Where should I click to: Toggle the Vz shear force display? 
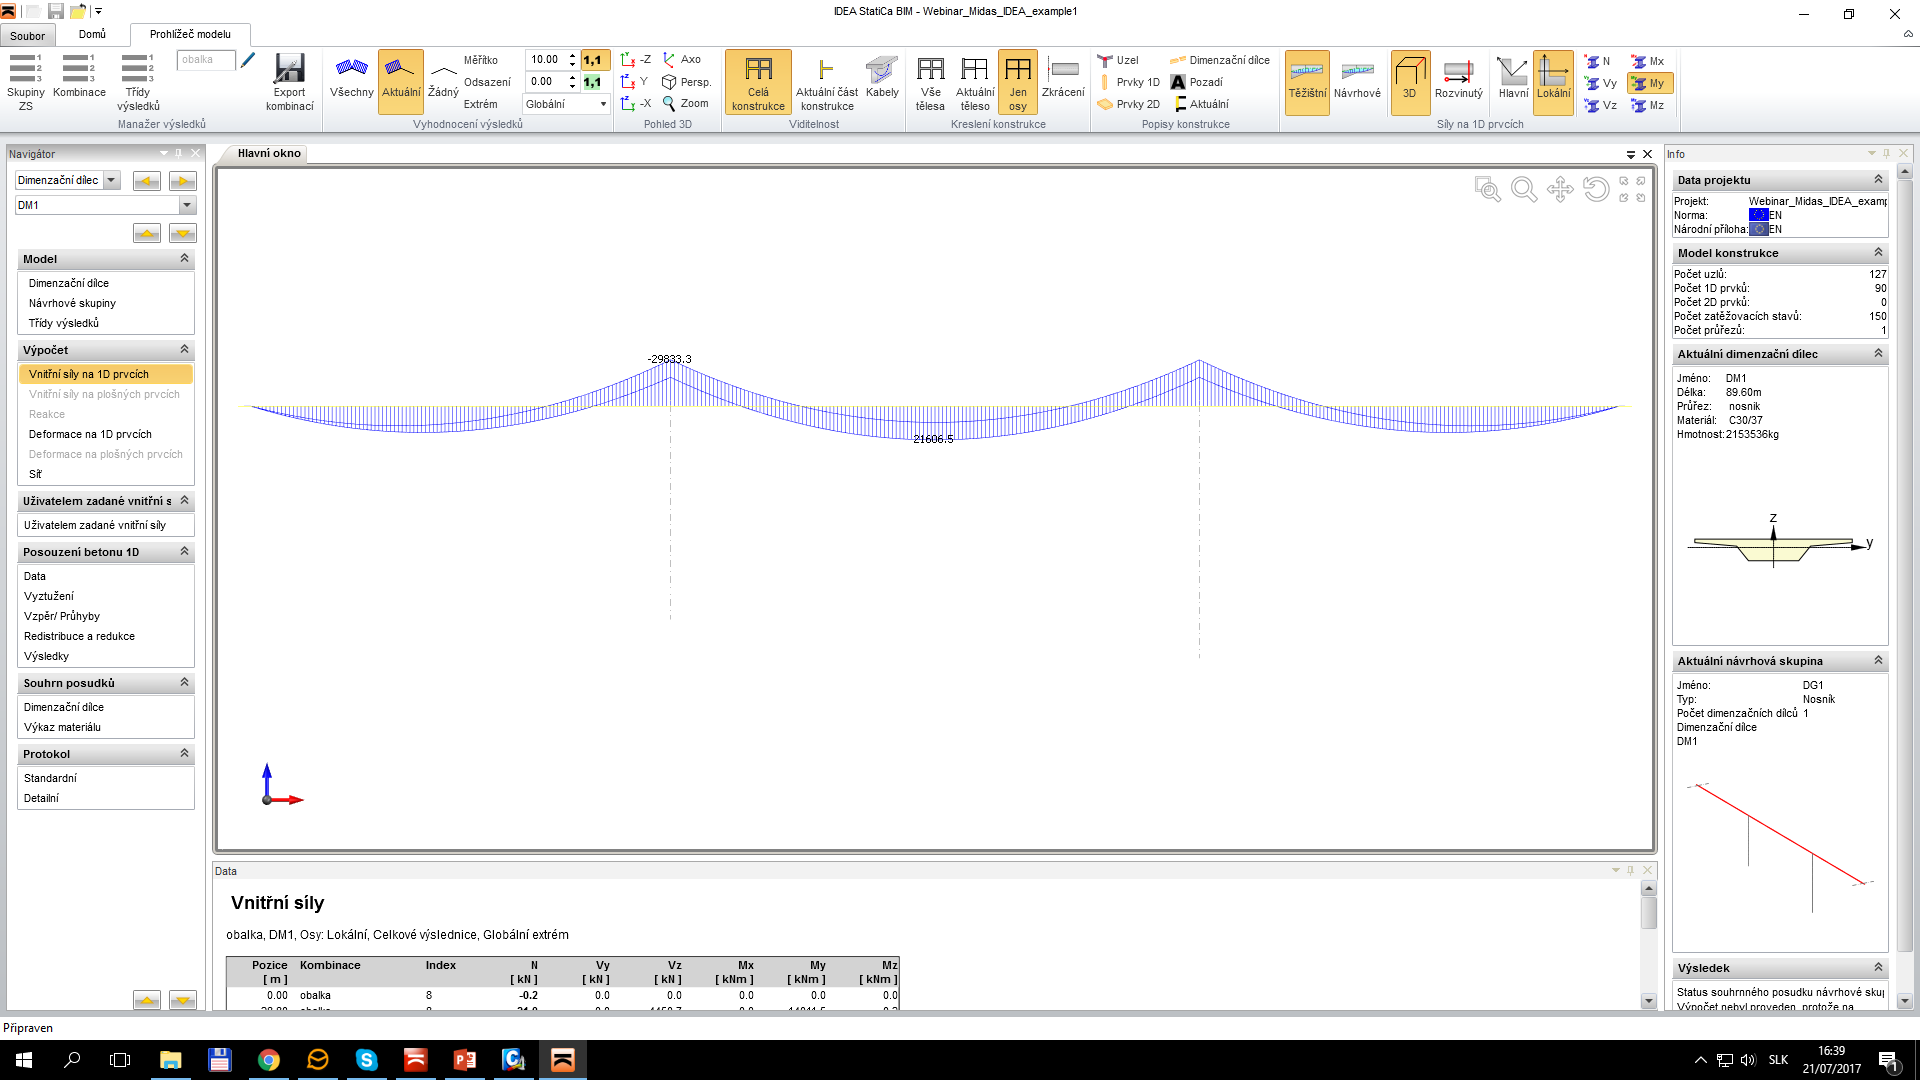tap(1601, 105)
